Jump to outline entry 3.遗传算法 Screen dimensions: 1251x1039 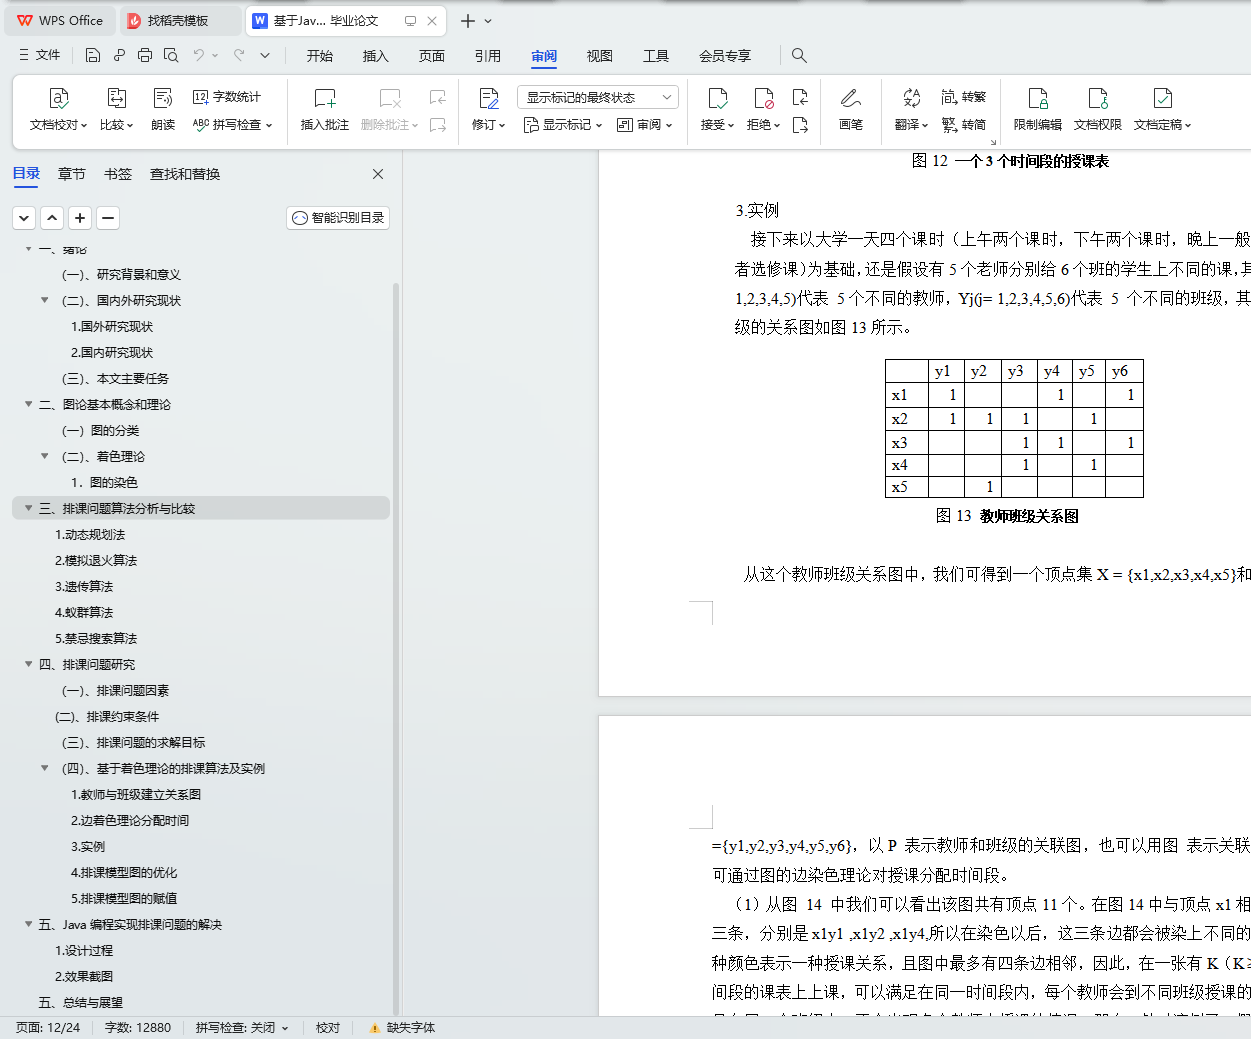[84, 586]
